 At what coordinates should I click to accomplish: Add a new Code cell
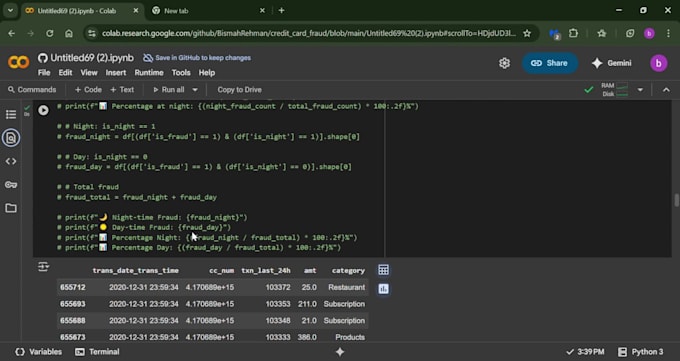click(88, 90)
